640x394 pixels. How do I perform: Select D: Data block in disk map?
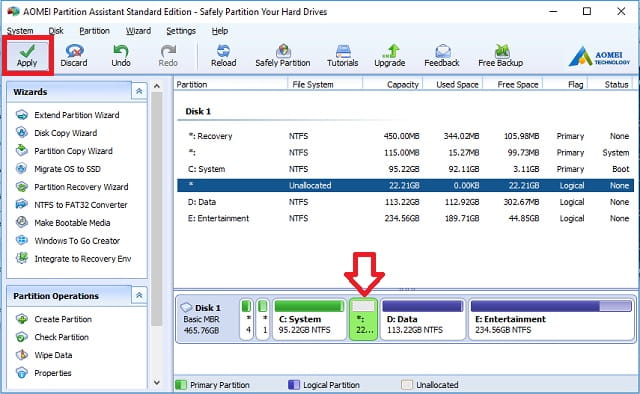tap(423, 319)
